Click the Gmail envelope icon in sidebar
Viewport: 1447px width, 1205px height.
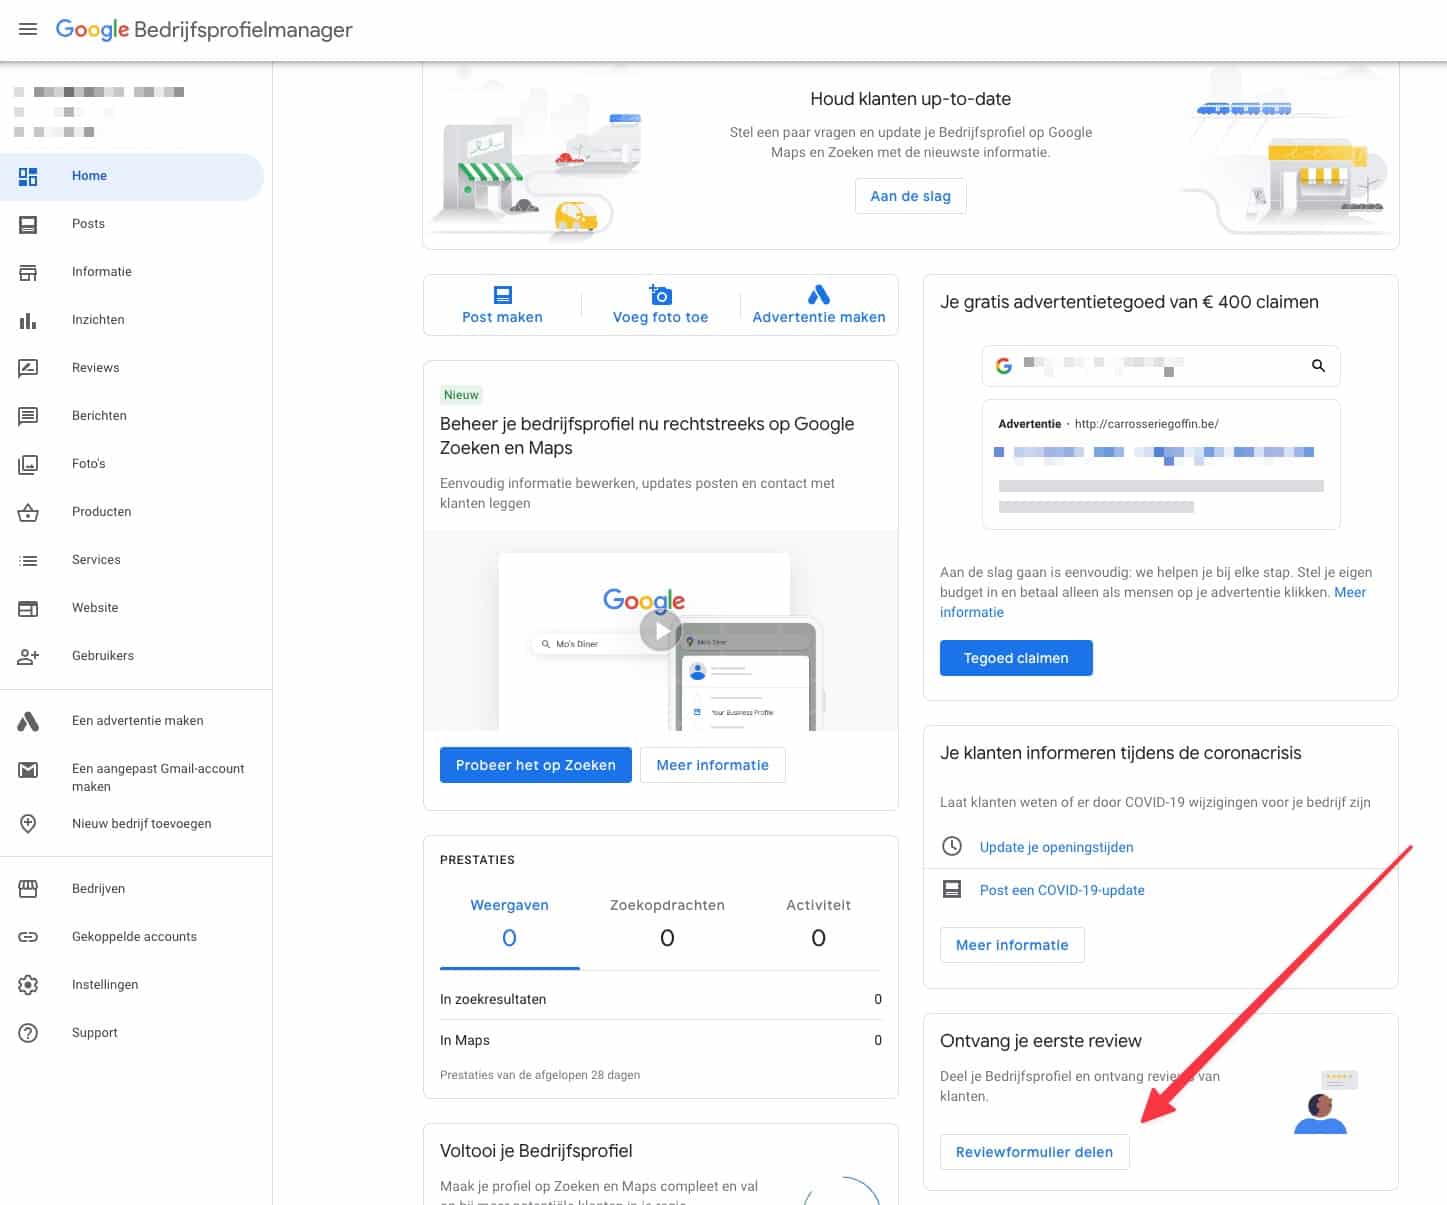[x=28, y=769]
